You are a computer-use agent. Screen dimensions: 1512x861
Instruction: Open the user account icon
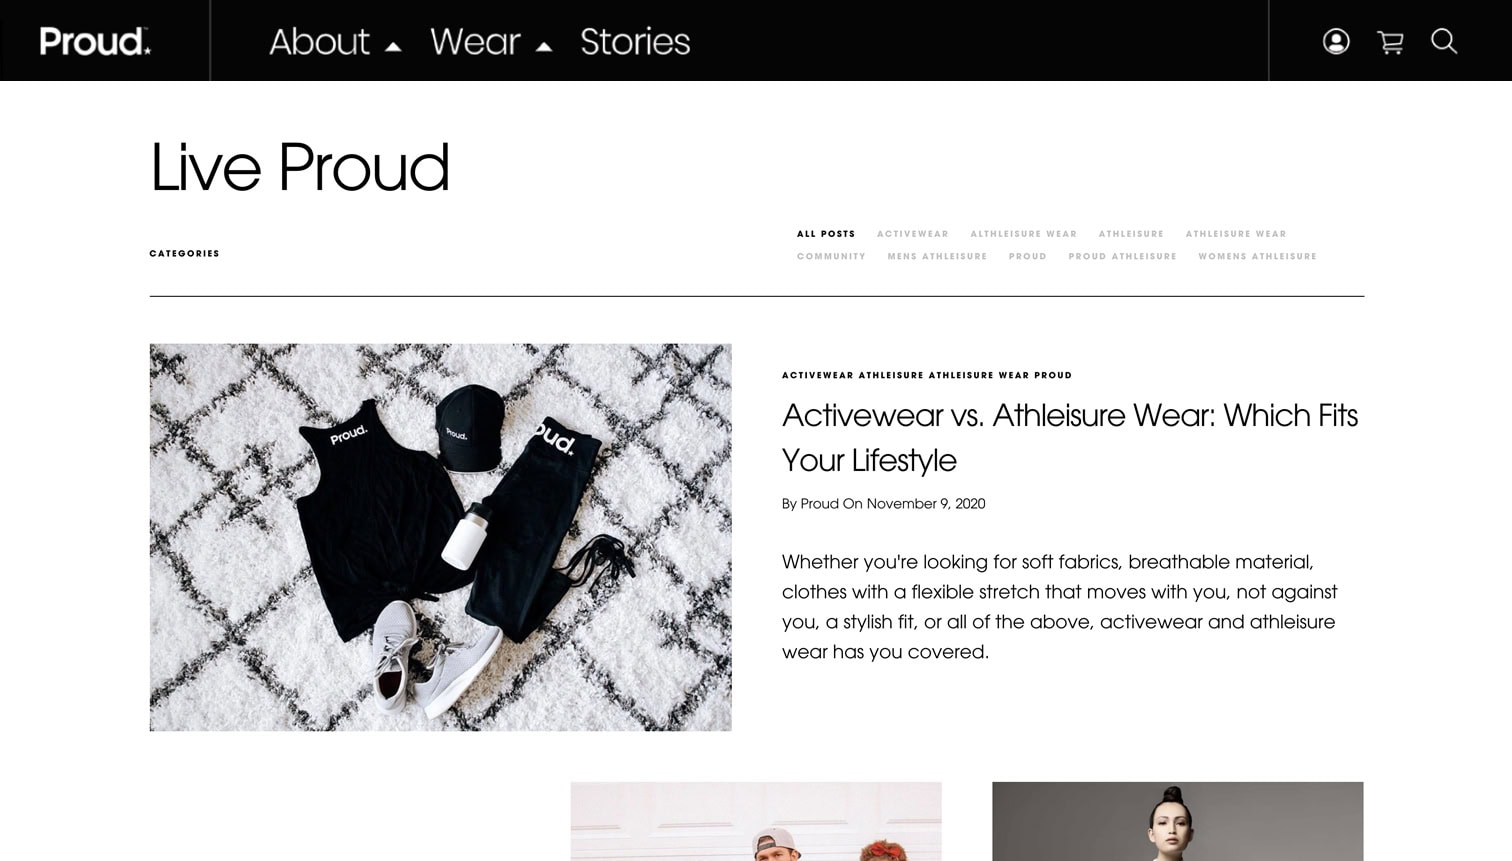(x=1336, y=41)
